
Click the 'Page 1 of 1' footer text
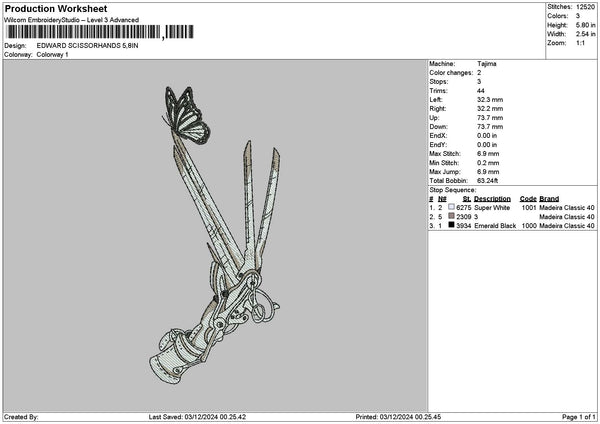click(579, 417)
